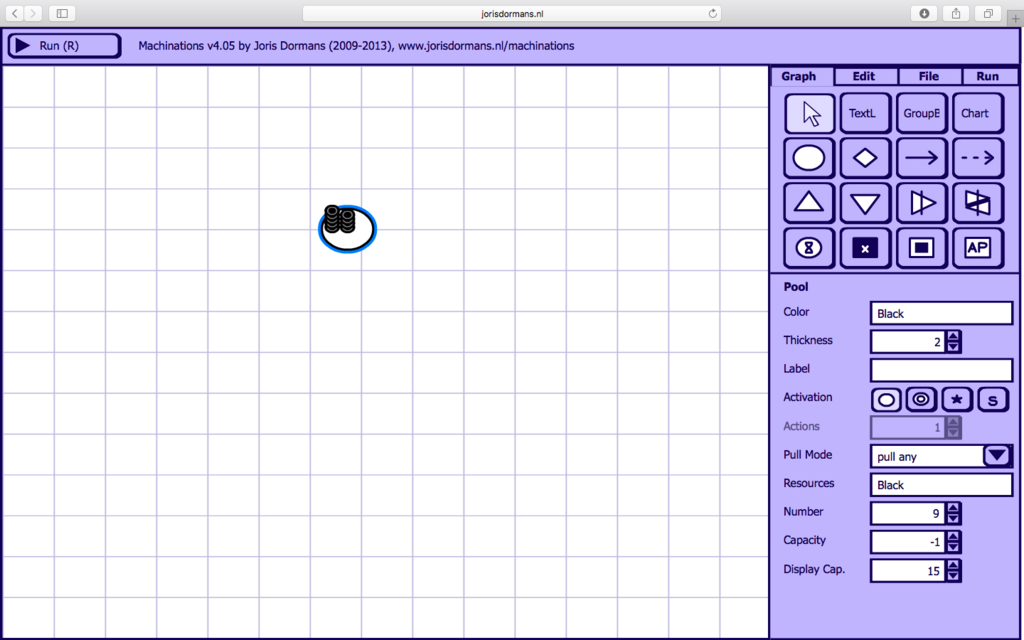Decrease Thickness stepper value
Image resolution: width=1024 pixels, height=640 pixels.
click(x=953, y=347)
